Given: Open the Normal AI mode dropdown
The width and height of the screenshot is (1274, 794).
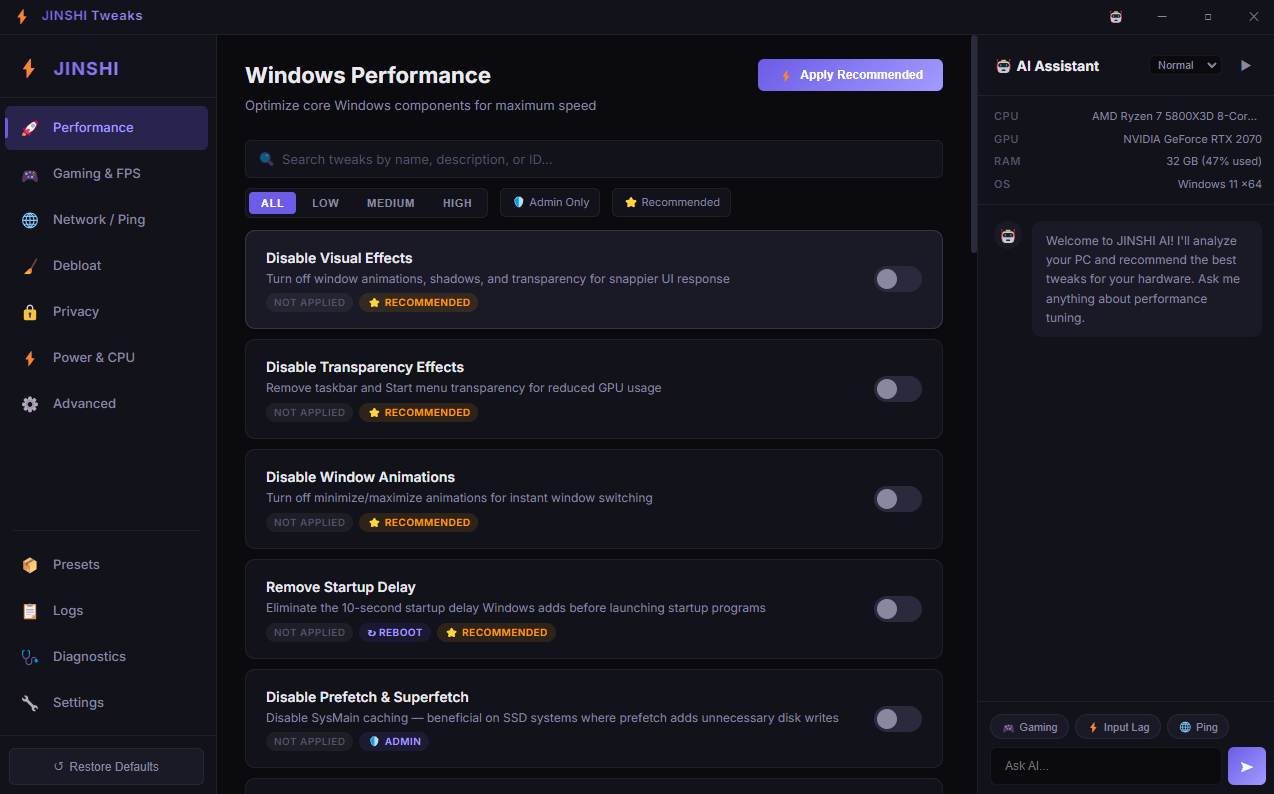Looking at the screenshot, I should coord(1184,64).
